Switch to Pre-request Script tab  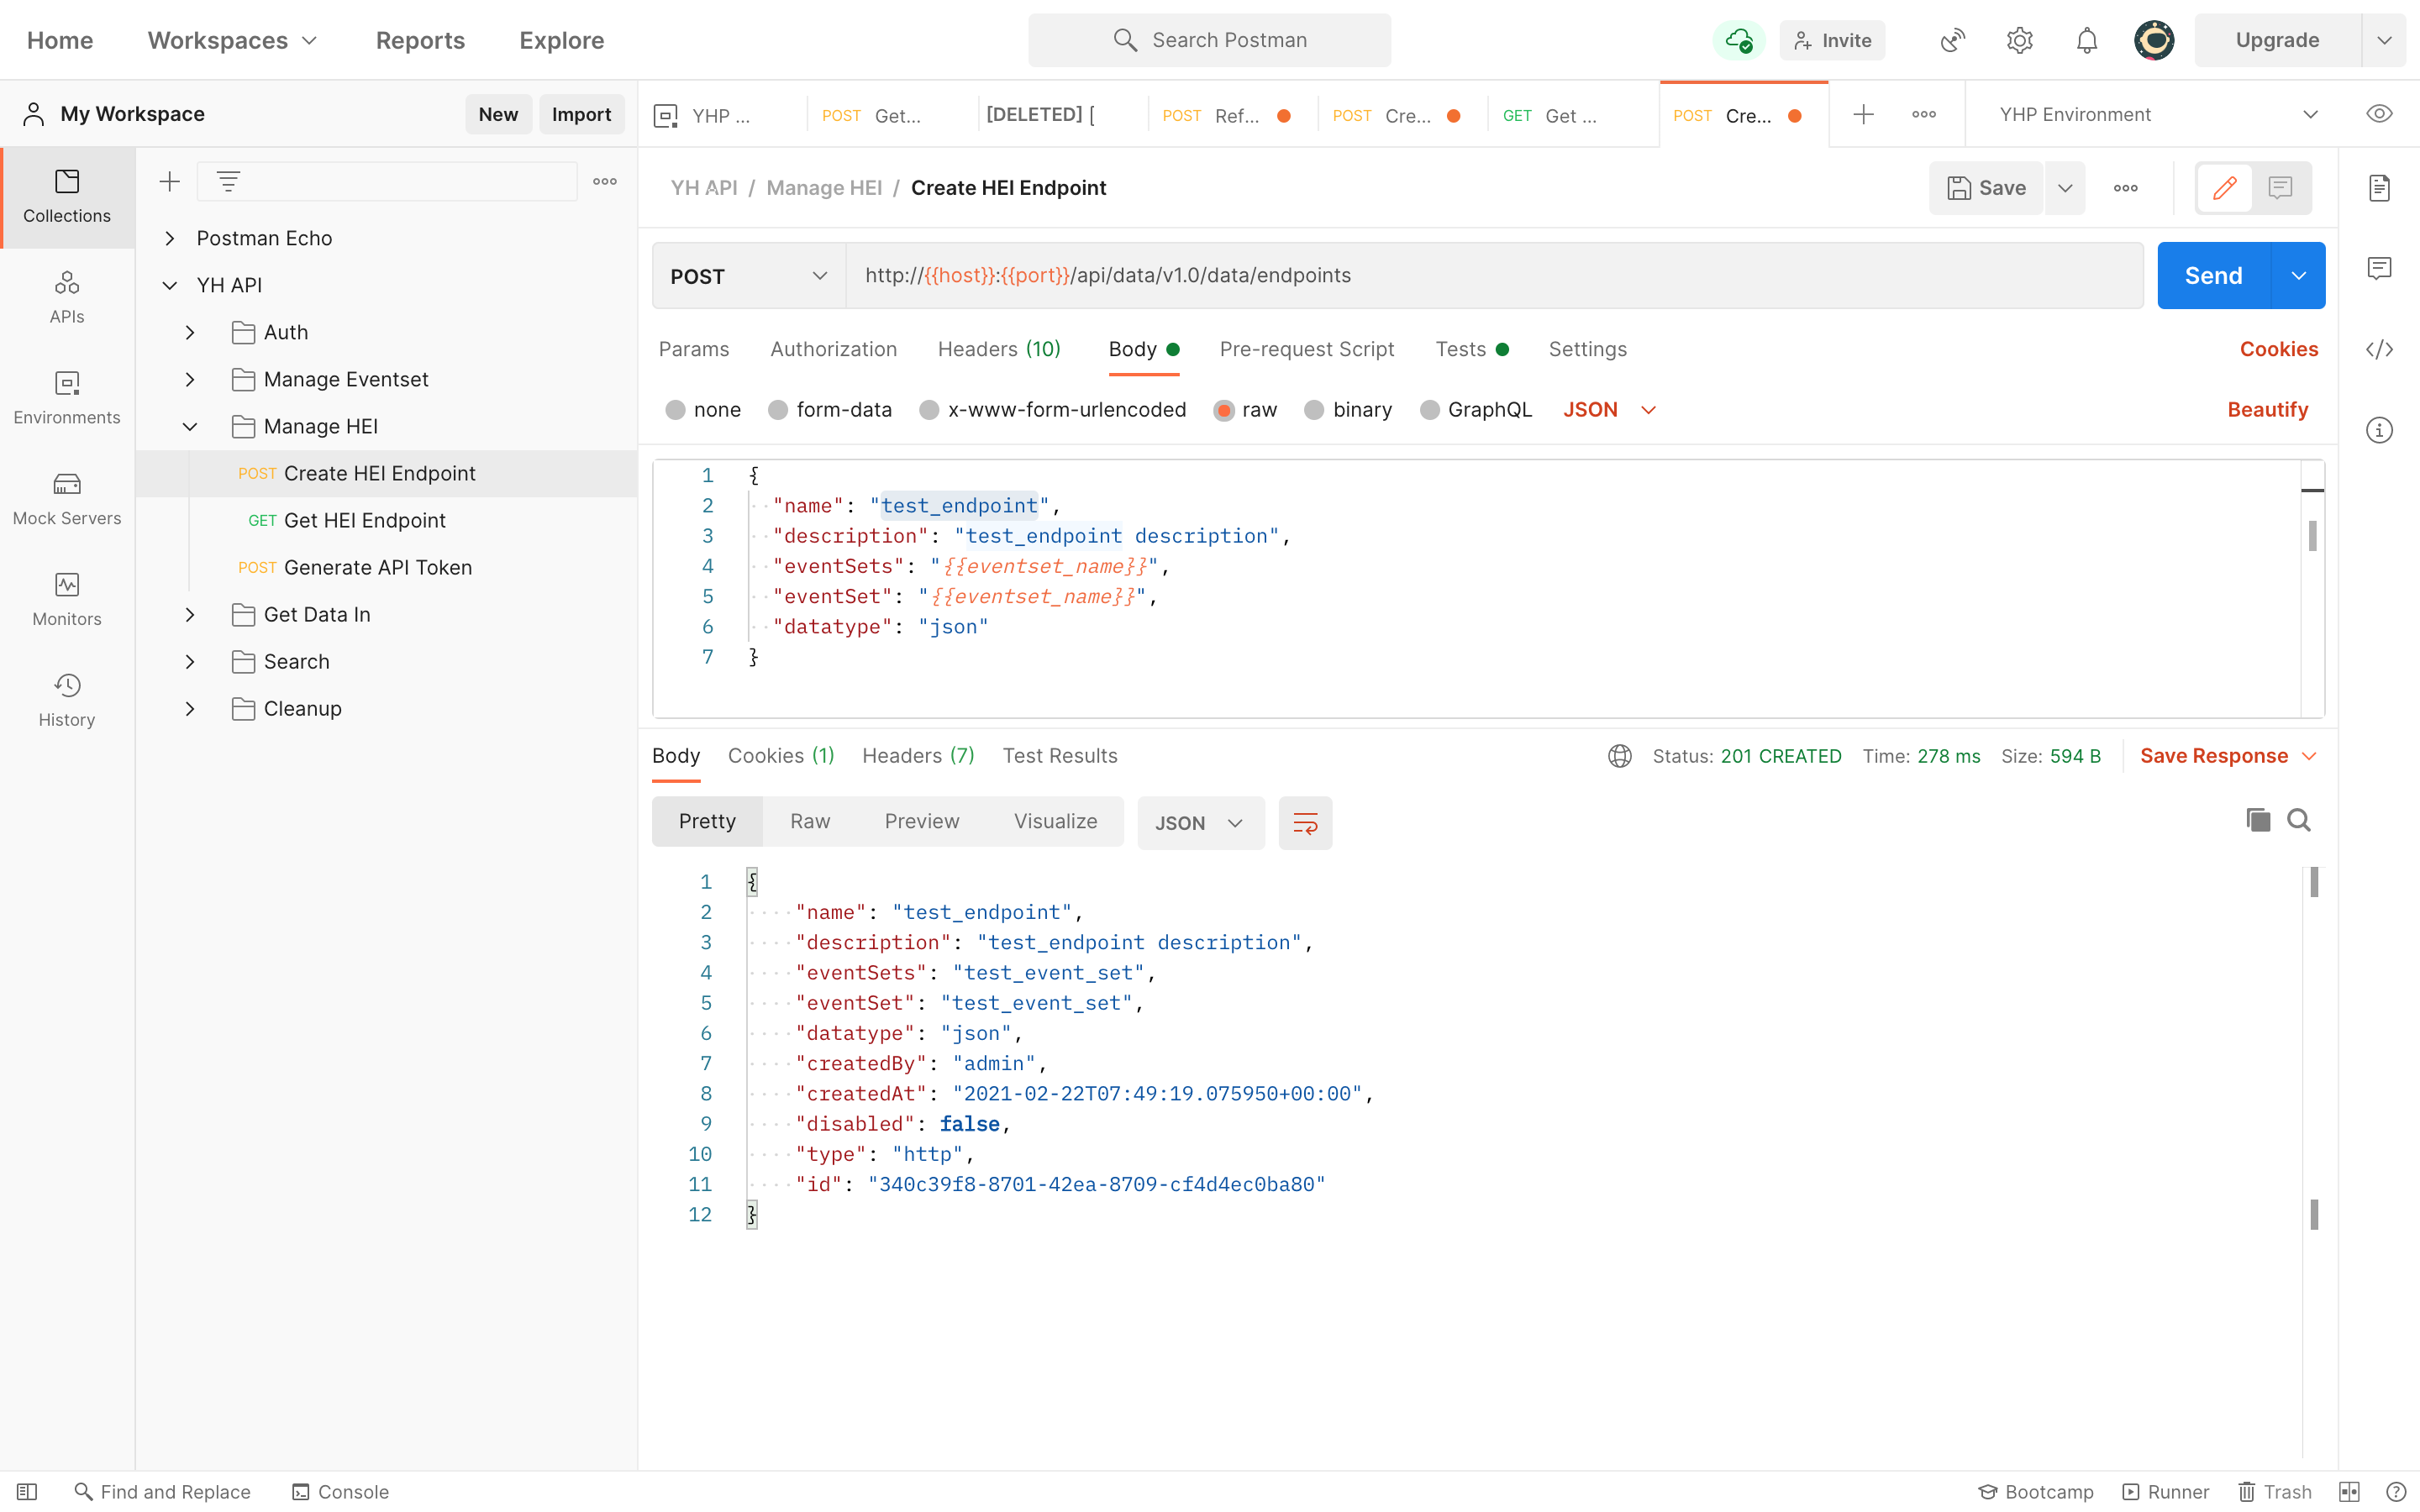click(x=1307, y=349)
